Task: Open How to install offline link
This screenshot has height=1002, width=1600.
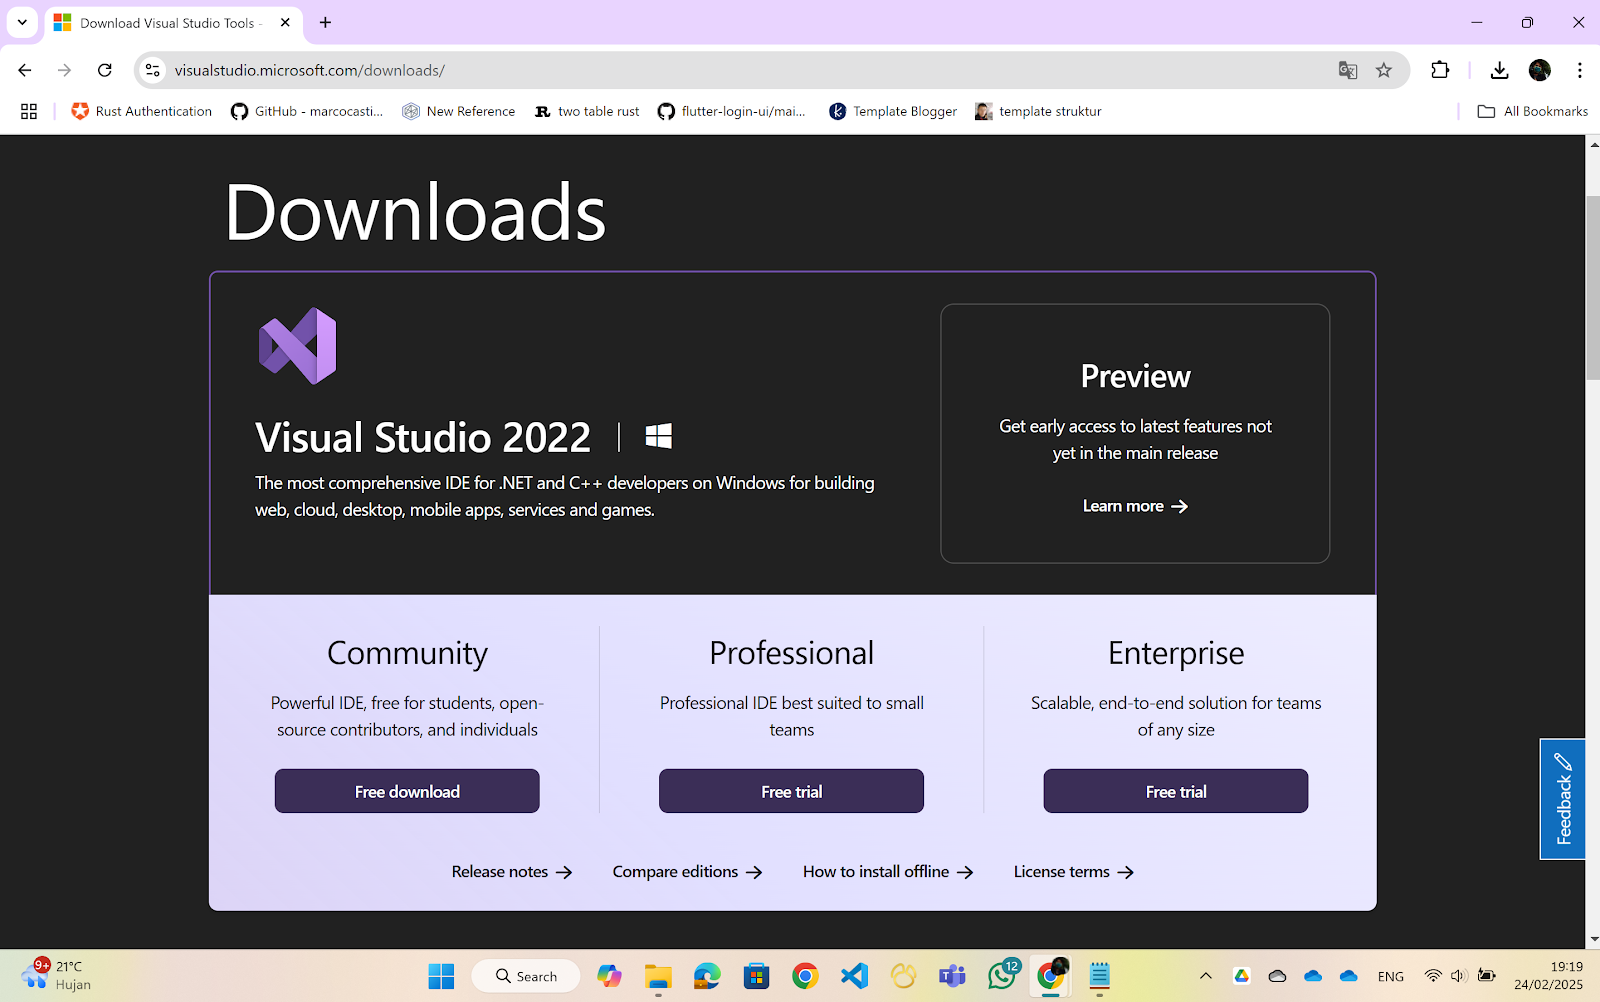Action: tap(888, 872)
